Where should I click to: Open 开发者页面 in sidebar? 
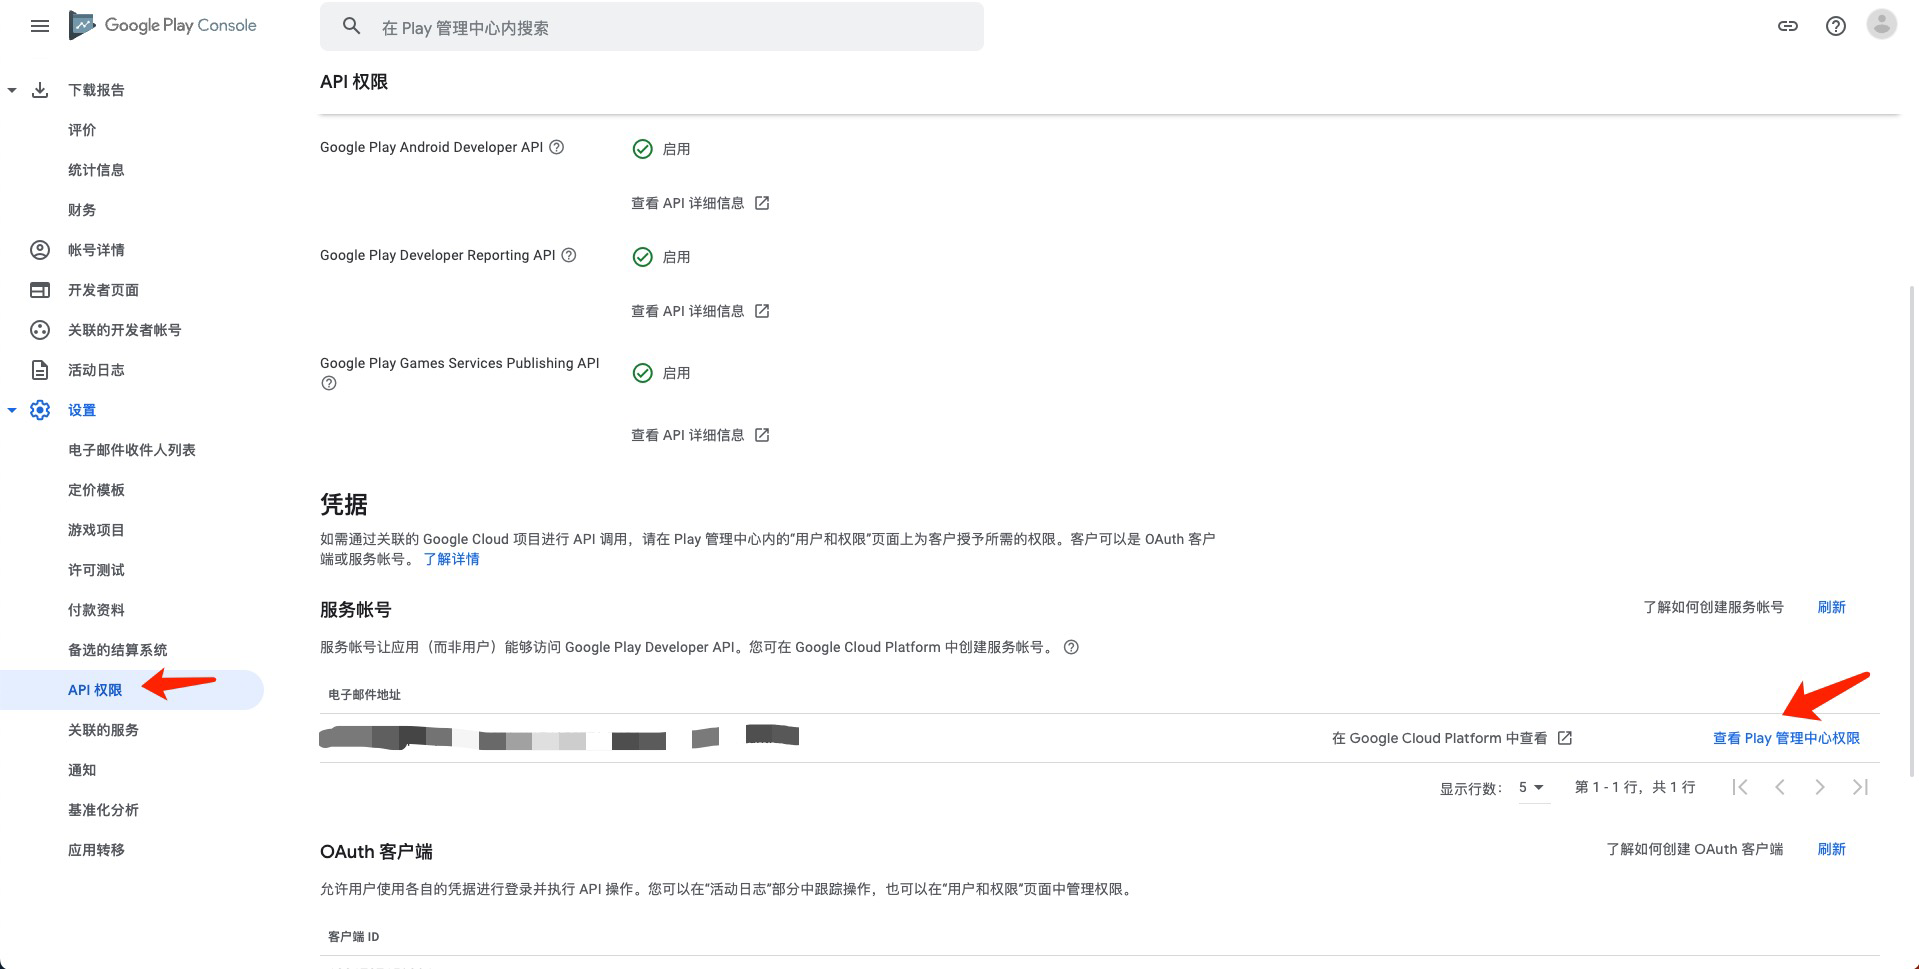coord(103,290)
